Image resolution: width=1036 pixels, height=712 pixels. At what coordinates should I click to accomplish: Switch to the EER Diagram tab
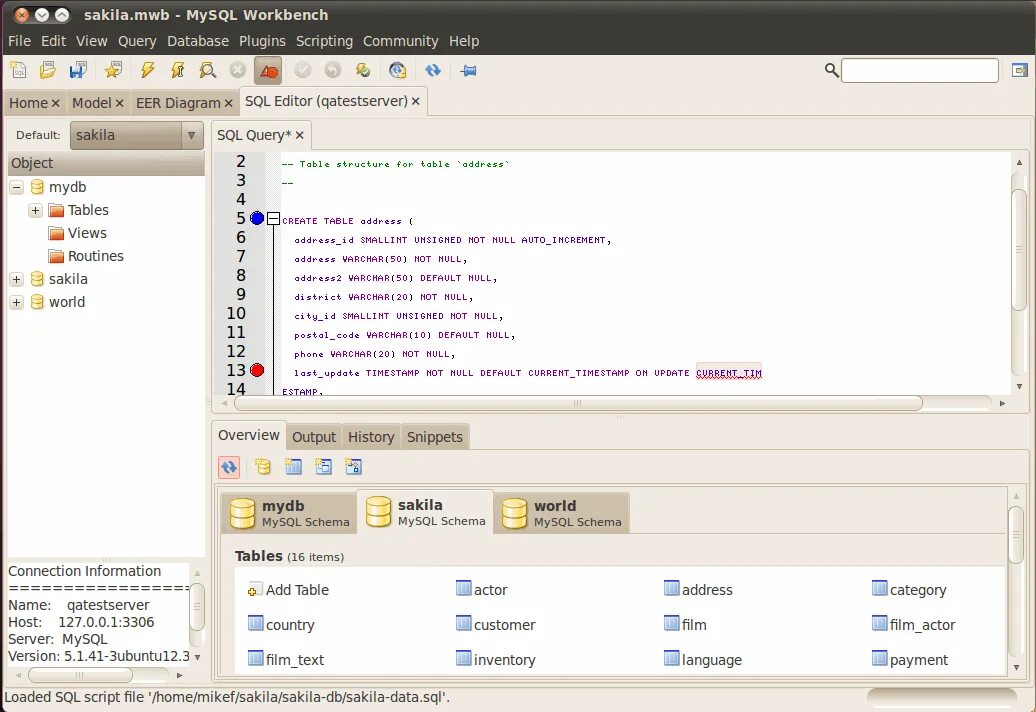click(177, 102)
